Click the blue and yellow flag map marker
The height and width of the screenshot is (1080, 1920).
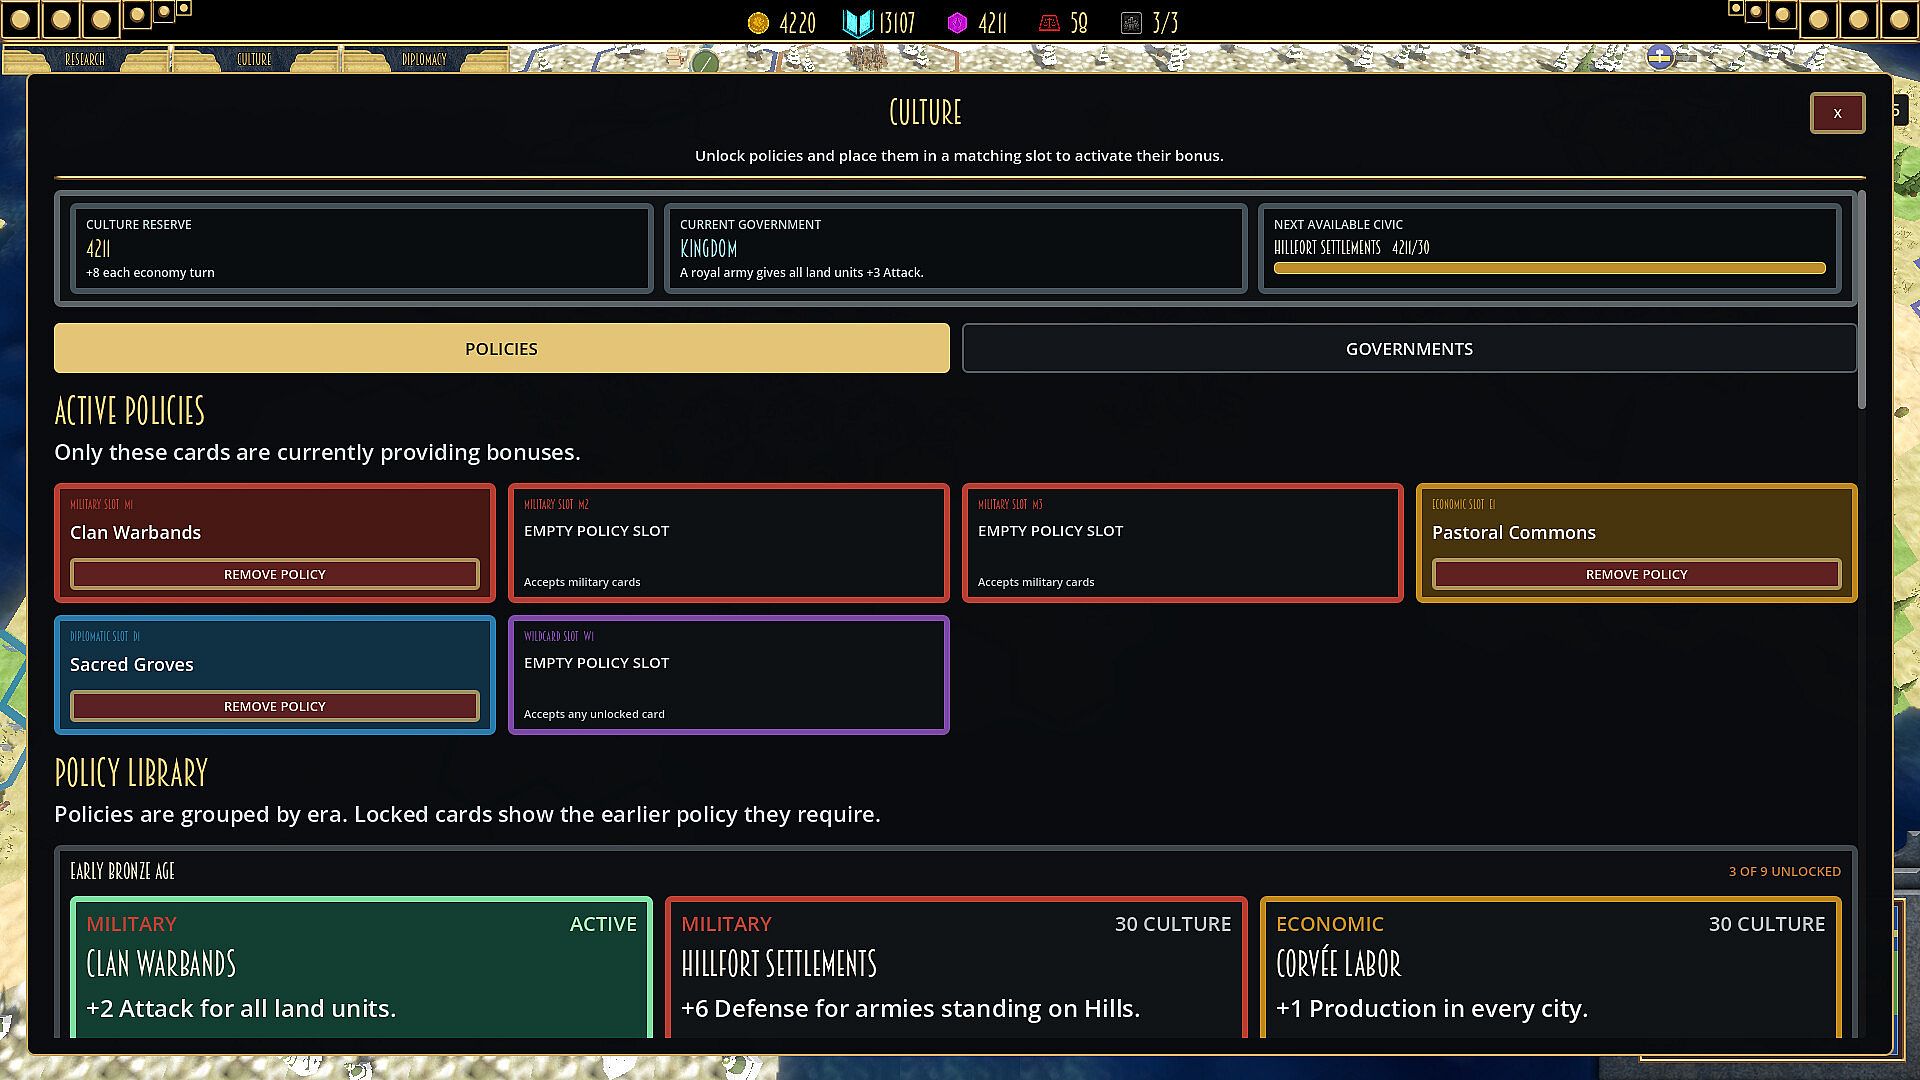click(x=1660, y=57)
